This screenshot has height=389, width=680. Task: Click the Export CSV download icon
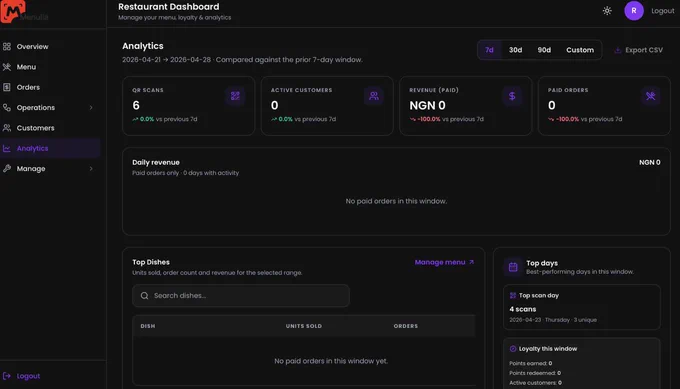pyautogui.click(x=618, y=50)
